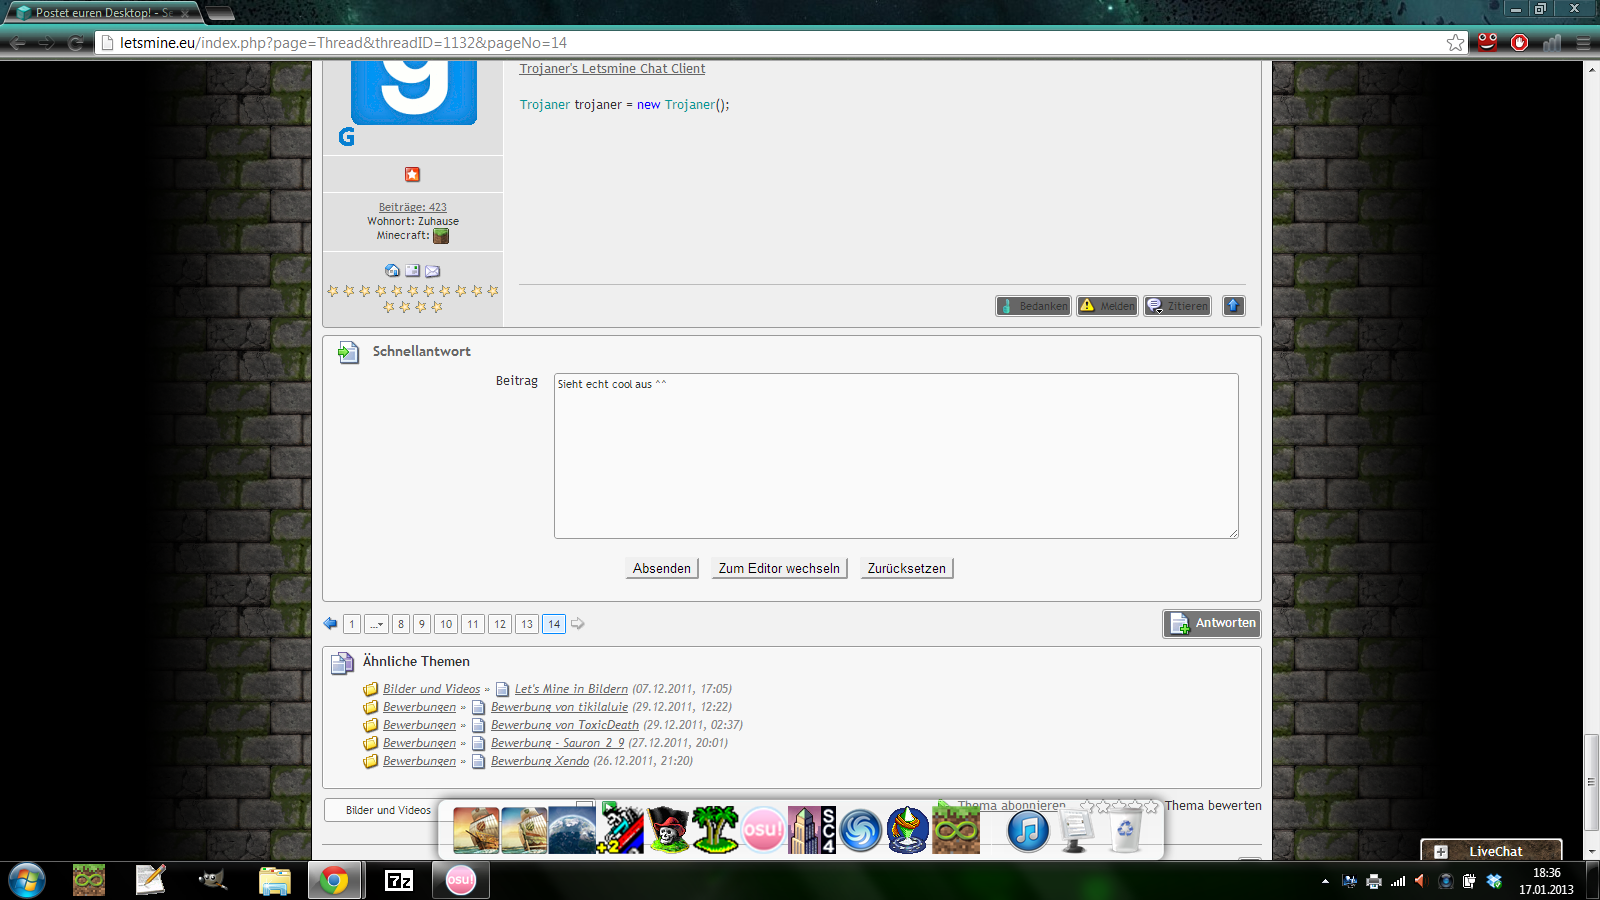This screenshot has height=900, width=1600.
Task: Toggle the volume speaker icon in tray
Action: click(1420, 881)
